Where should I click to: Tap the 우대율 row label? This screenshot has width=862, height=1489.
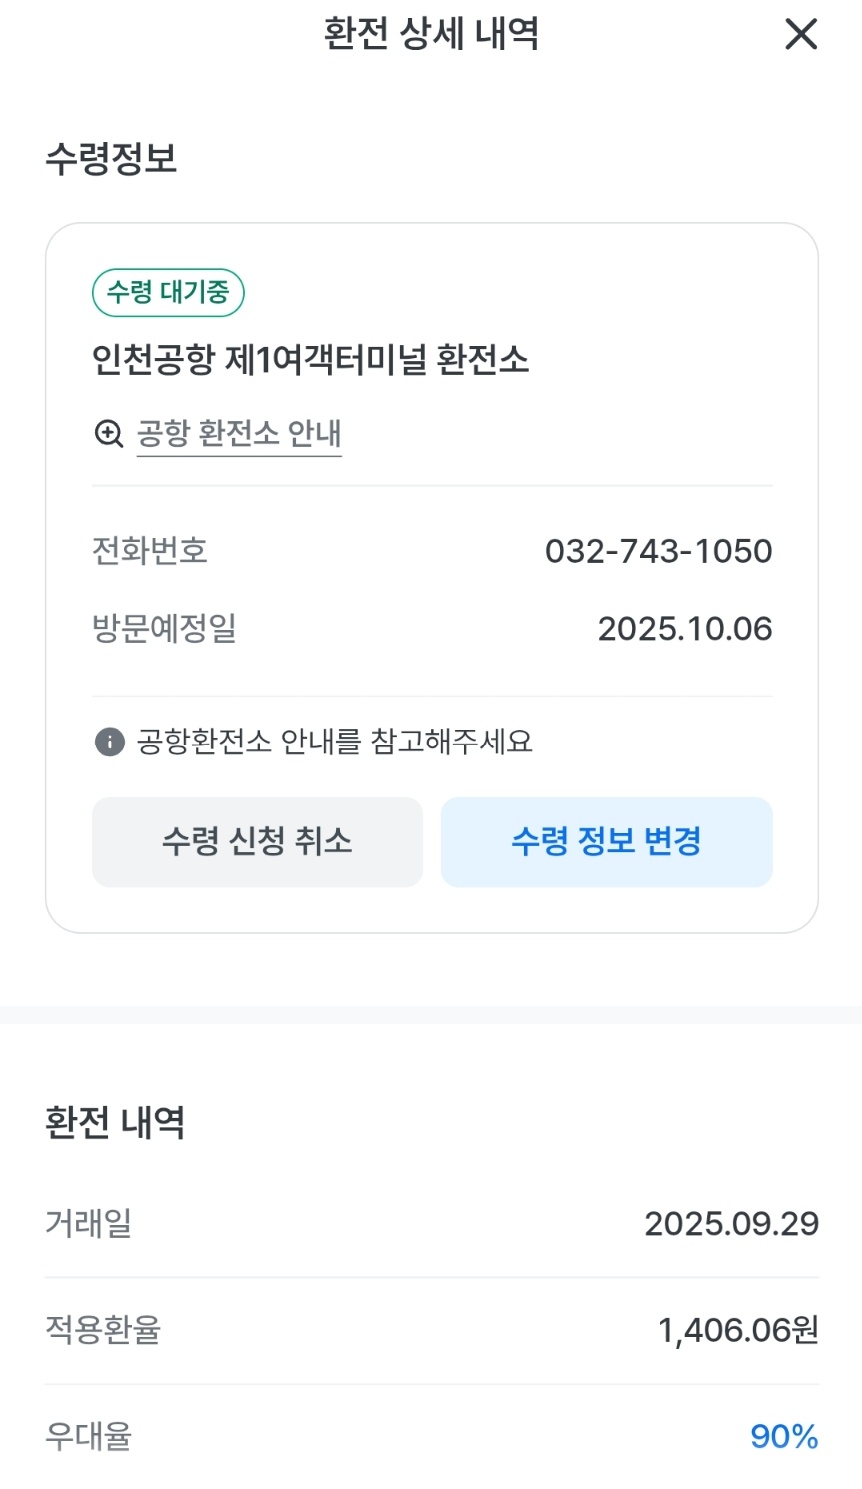[89, 1437]
